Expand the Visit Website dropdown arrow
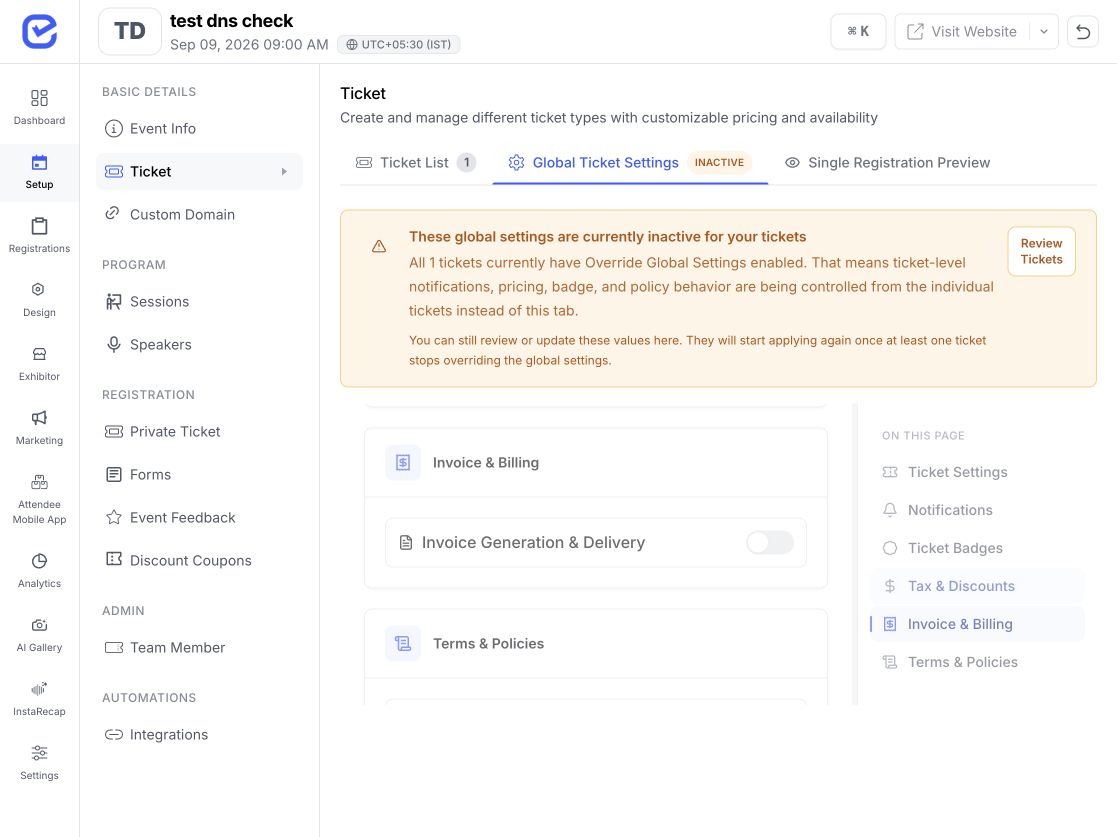 (1044, 31)
